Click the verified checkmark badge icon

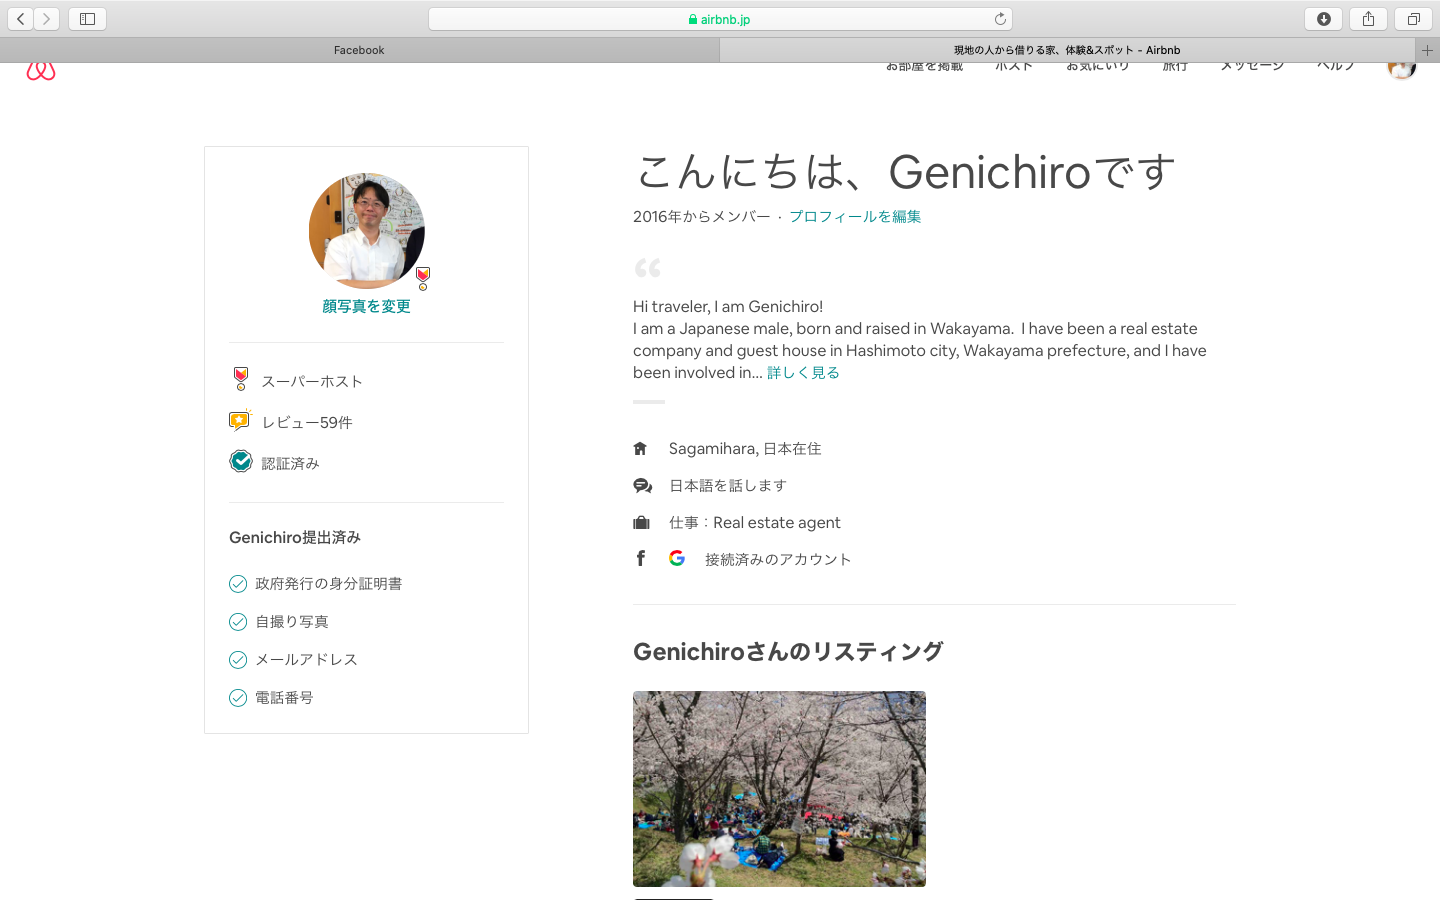tap(240, 461)
